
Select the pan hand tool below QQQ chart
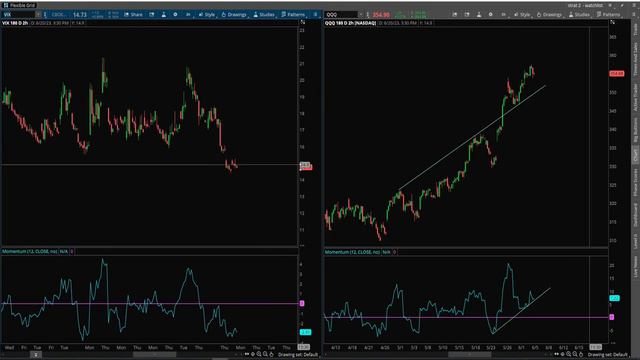click(x=581, y=354)
